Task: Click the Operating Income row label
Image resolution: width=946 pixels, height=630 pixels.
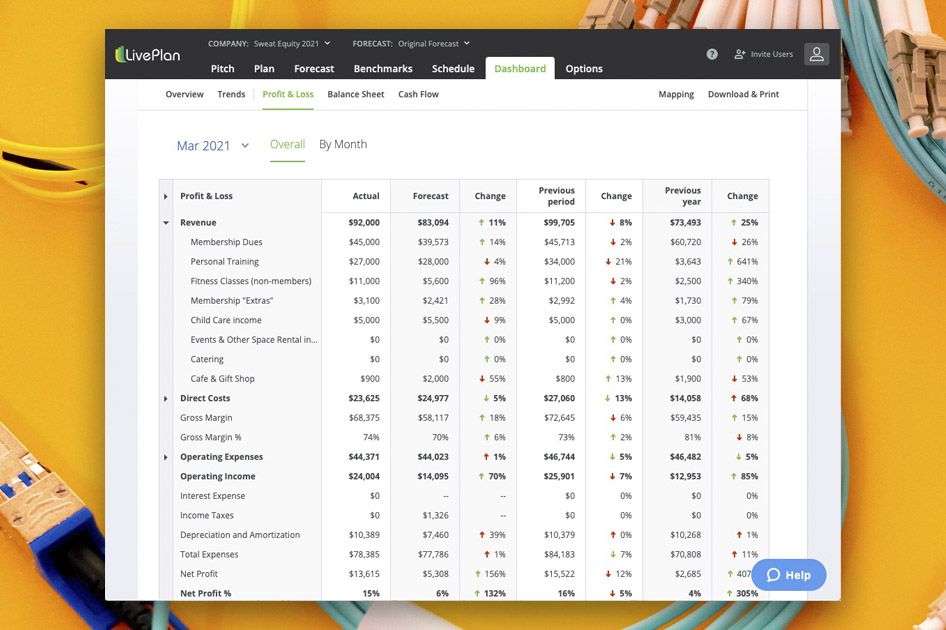Action: click(218, 476)
